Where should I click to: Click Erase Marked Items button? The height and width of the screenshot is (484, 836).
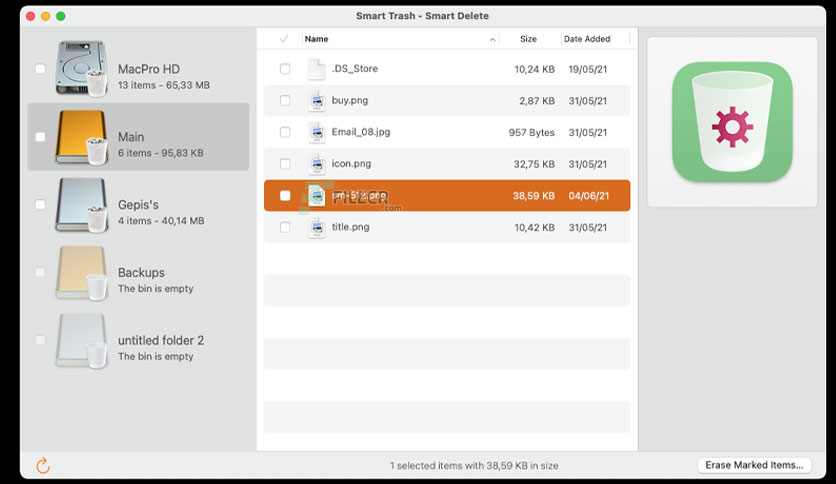tap(754, 465)
